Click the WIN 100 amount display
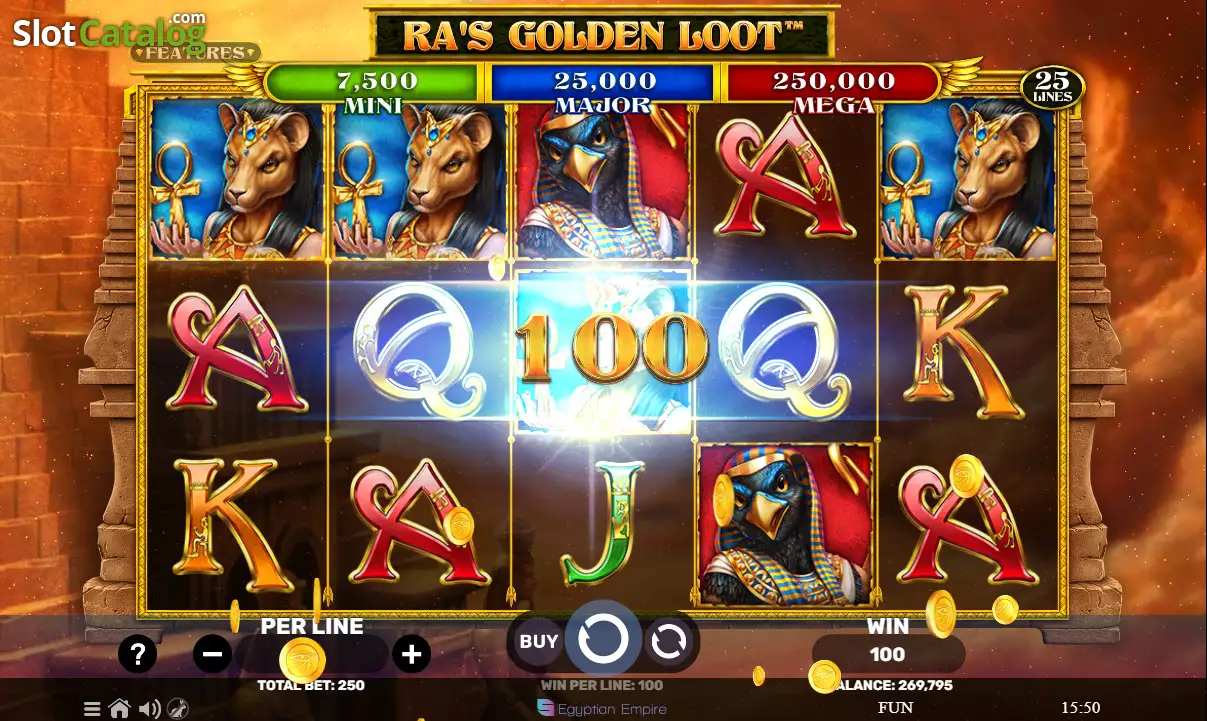Viewport: 1207px width, 721px height. pos(887,655)
